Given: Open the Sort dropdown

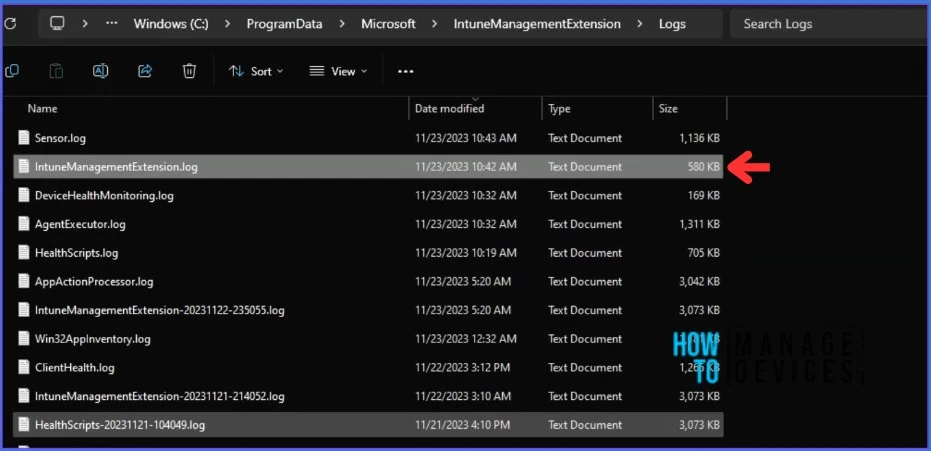Looking at the screenshot, I should coord(256,71).
